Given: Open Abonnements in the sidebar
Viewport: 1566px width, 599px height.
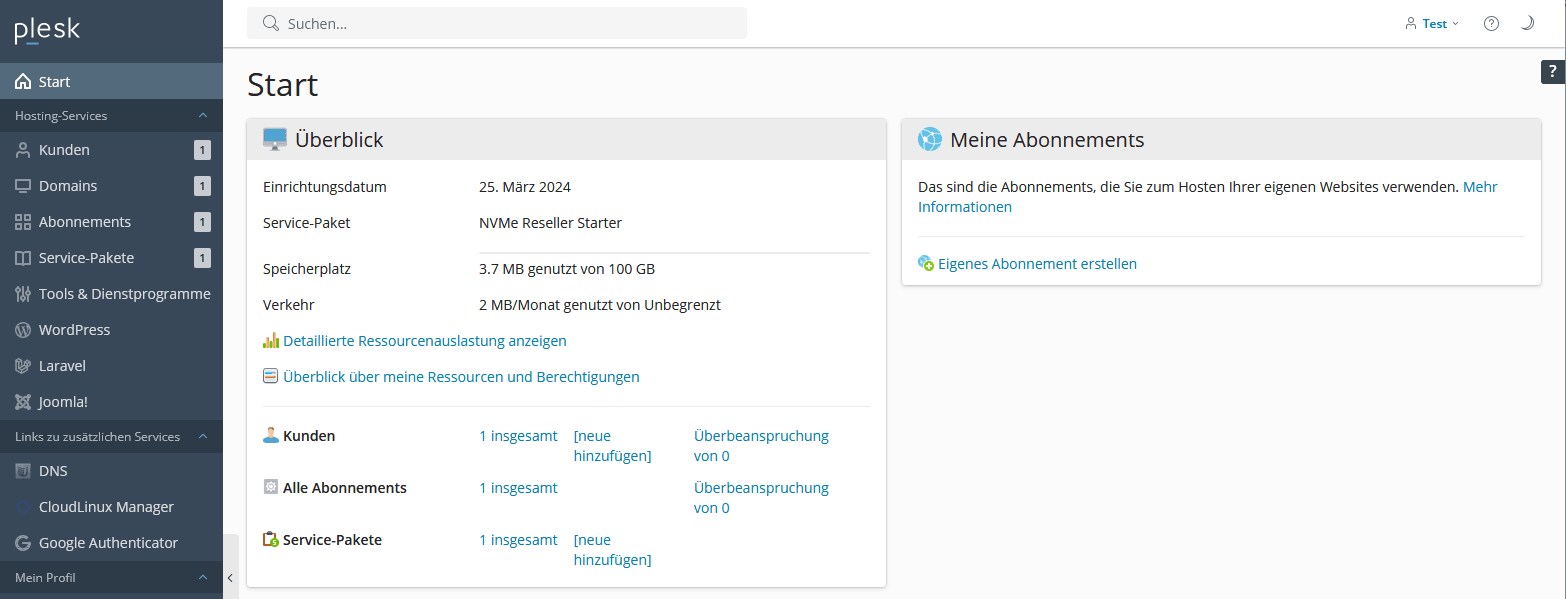Looking at the screenshot, I should pyautogui.click(x=85, y=222).
